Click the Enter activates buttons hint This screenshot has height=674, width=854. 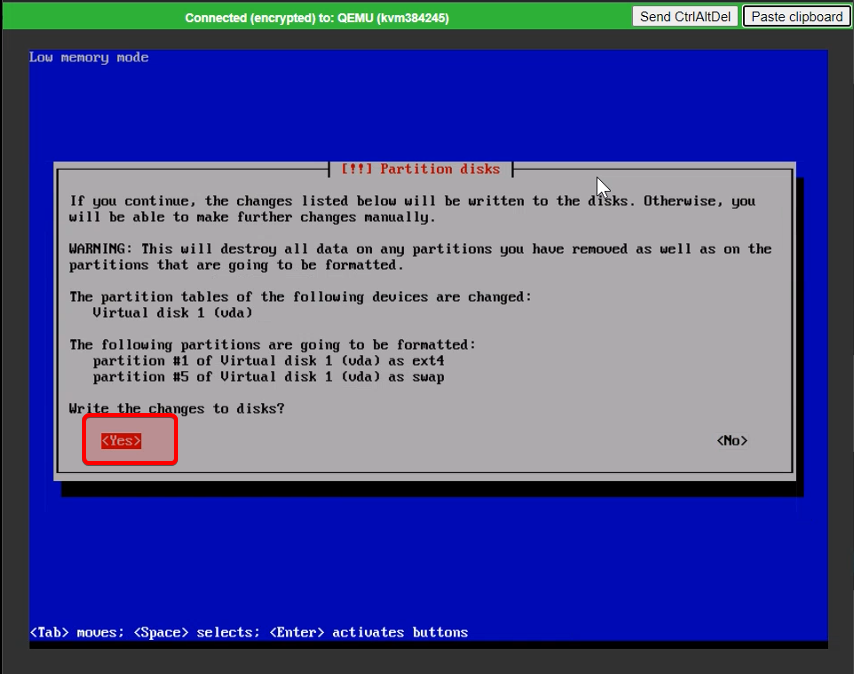click(368, 632)
